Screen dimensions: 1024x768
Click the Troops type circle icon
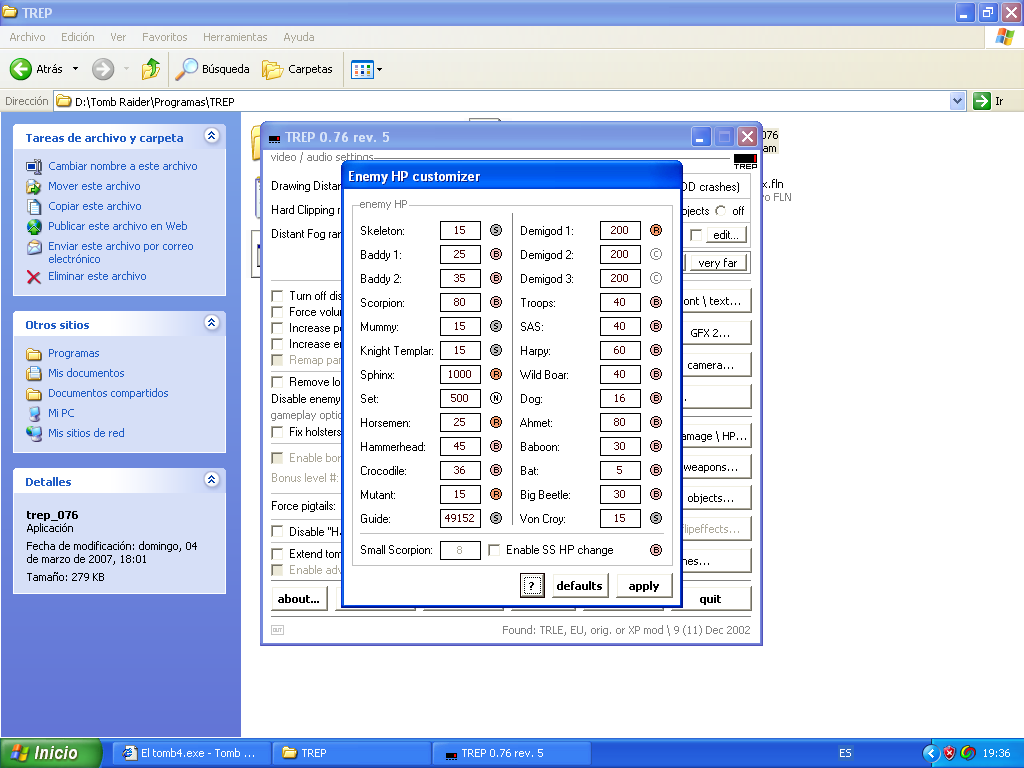[x=656, y=302]
